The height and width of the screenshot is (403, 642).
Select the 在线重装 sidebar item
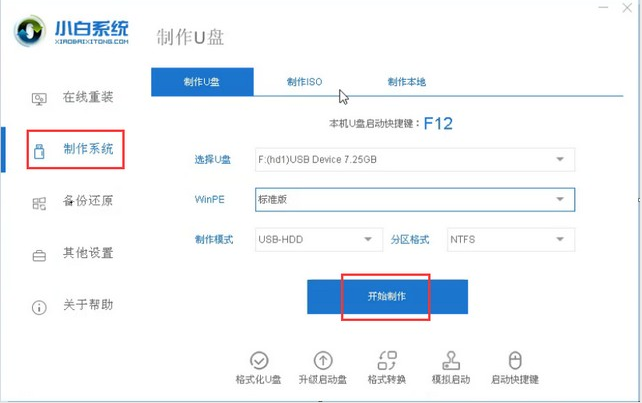pyautogui.click(x=75, y=98)
